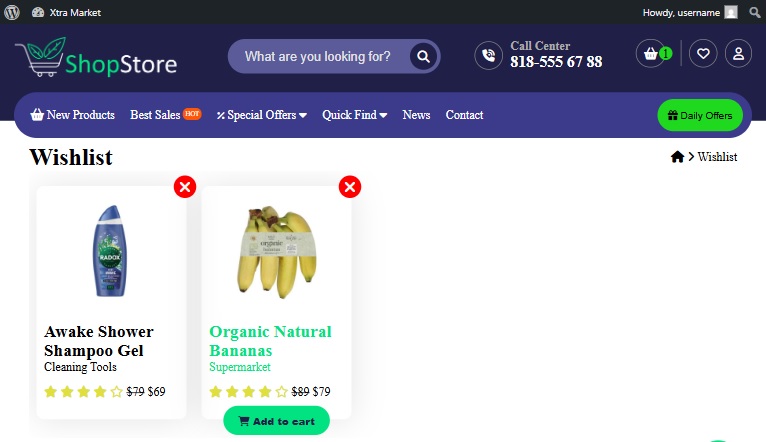The height and width of the screenshot is (442, 766).
Task: Click the search magnifier button in search bar
Action: coord(423,57)
